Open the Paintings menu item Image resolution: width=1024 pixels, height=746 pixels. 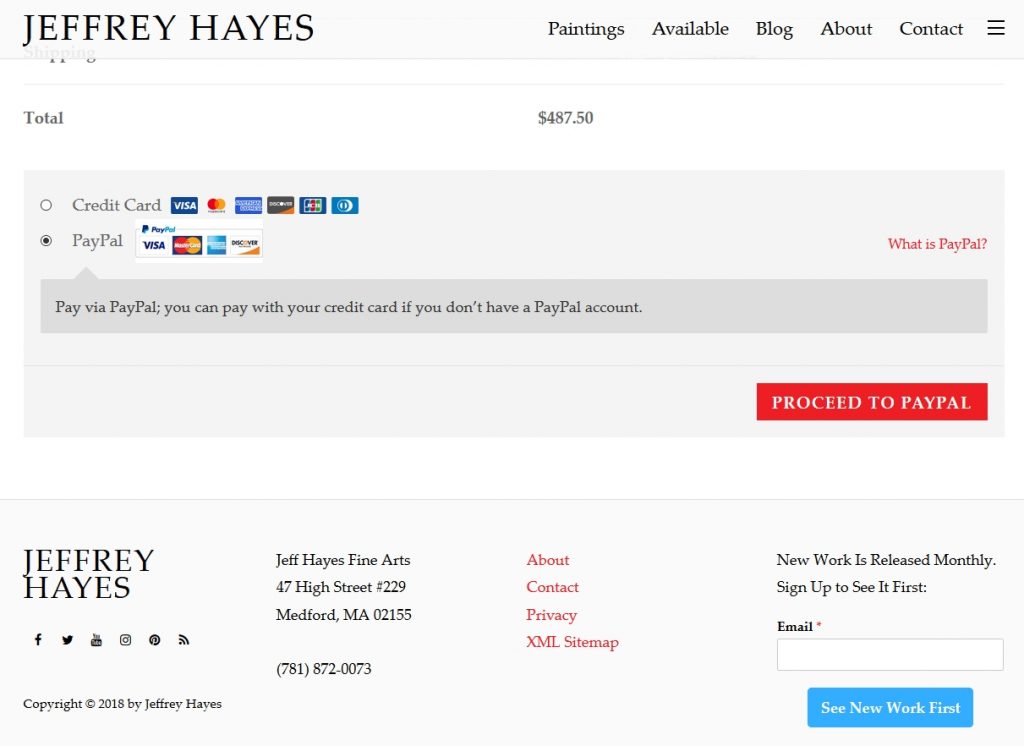(585, 29)
